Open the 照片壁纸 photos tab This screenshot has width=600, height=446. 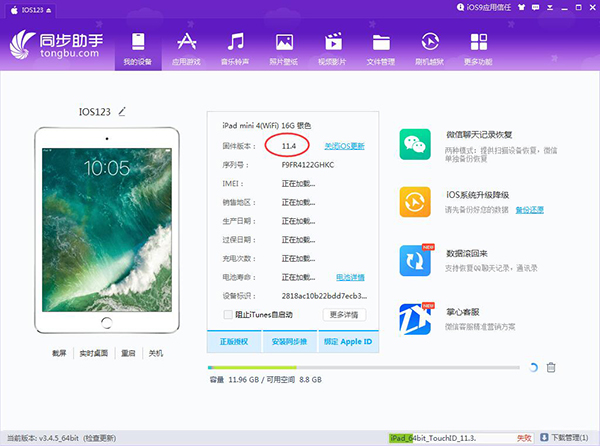point(284,49)
